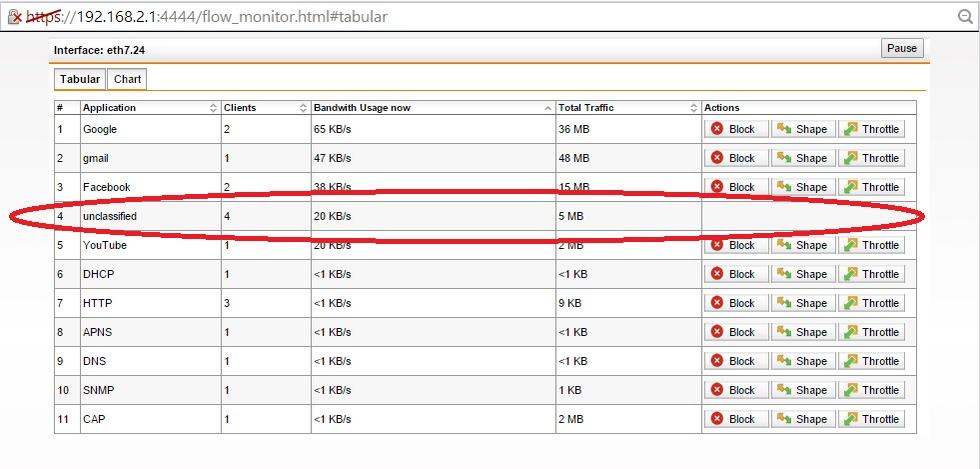Throttle the Google application
This screenshot has height=469, width=980.
coord(871,129)
